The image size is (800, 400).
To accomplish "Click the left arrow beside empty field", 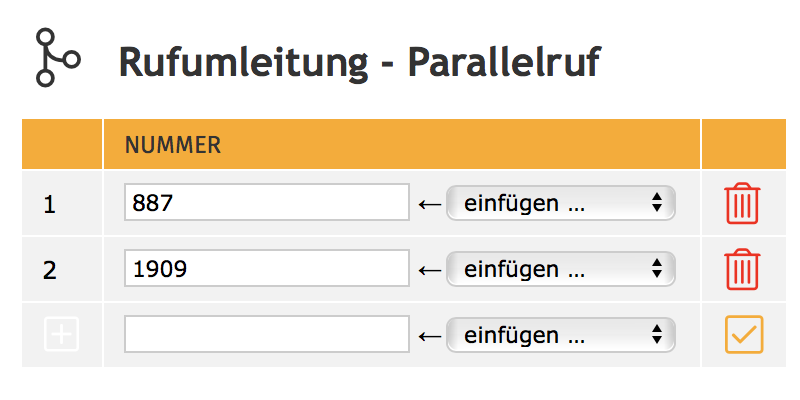I will click(x=429, y=335).
